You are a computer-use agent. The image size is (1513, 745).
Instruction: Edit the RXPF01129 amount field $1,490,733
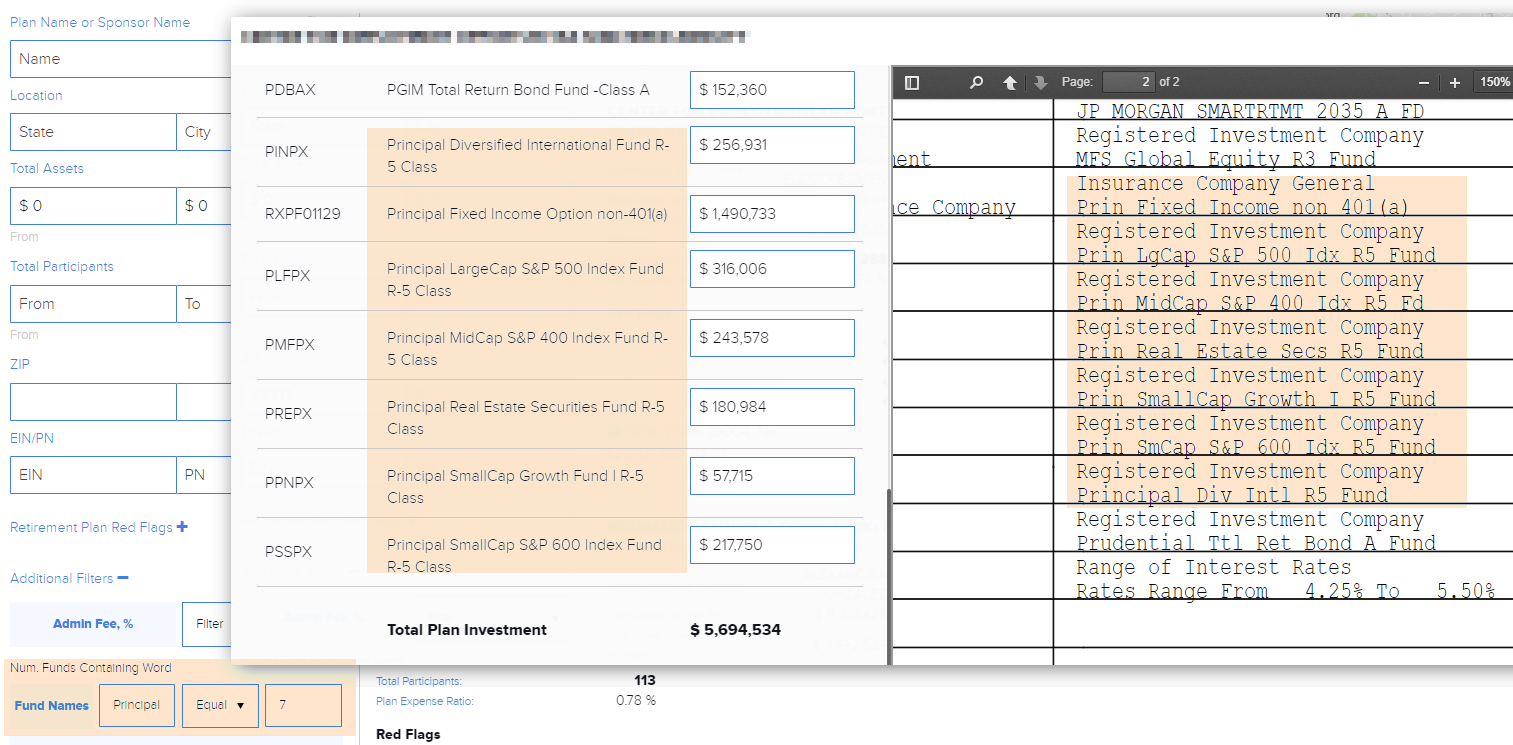(772, 214)
